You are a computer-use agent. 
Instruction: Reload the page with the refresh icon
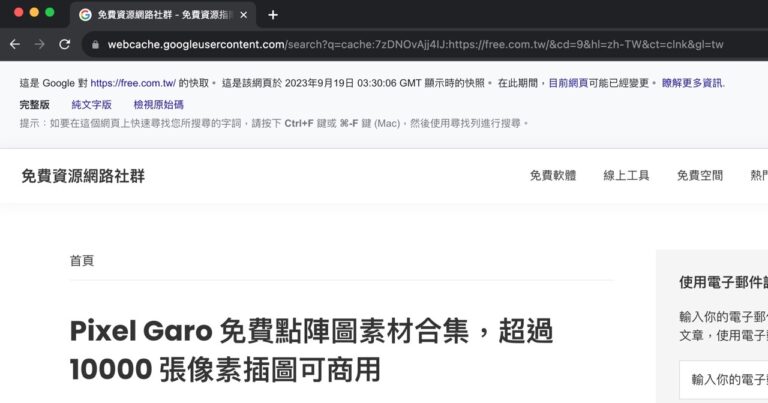point(65,45)
